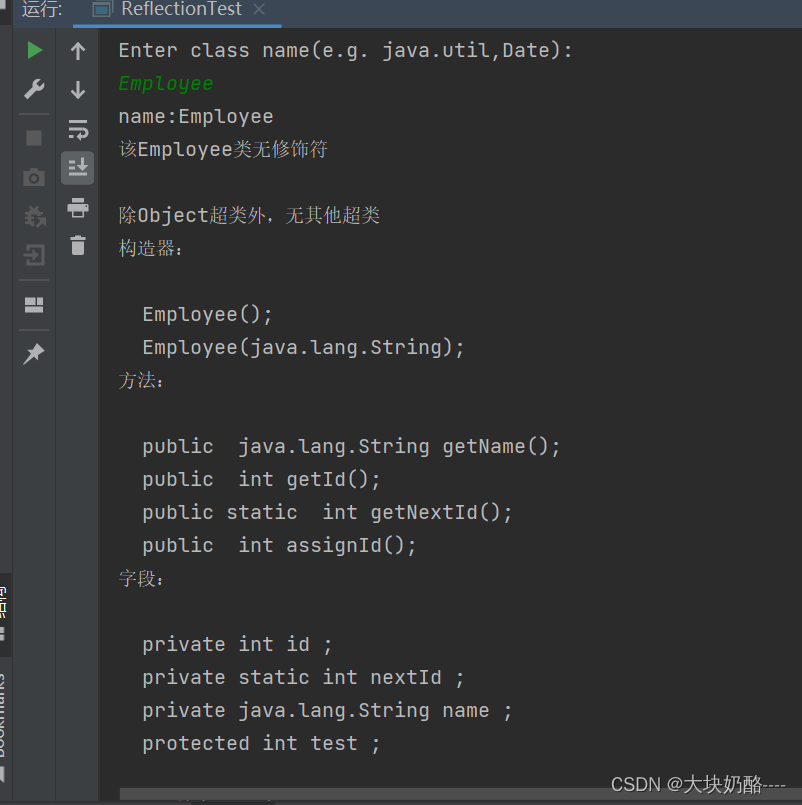
Task: Clear all console output with trash icon
Action: coord(78,244)
